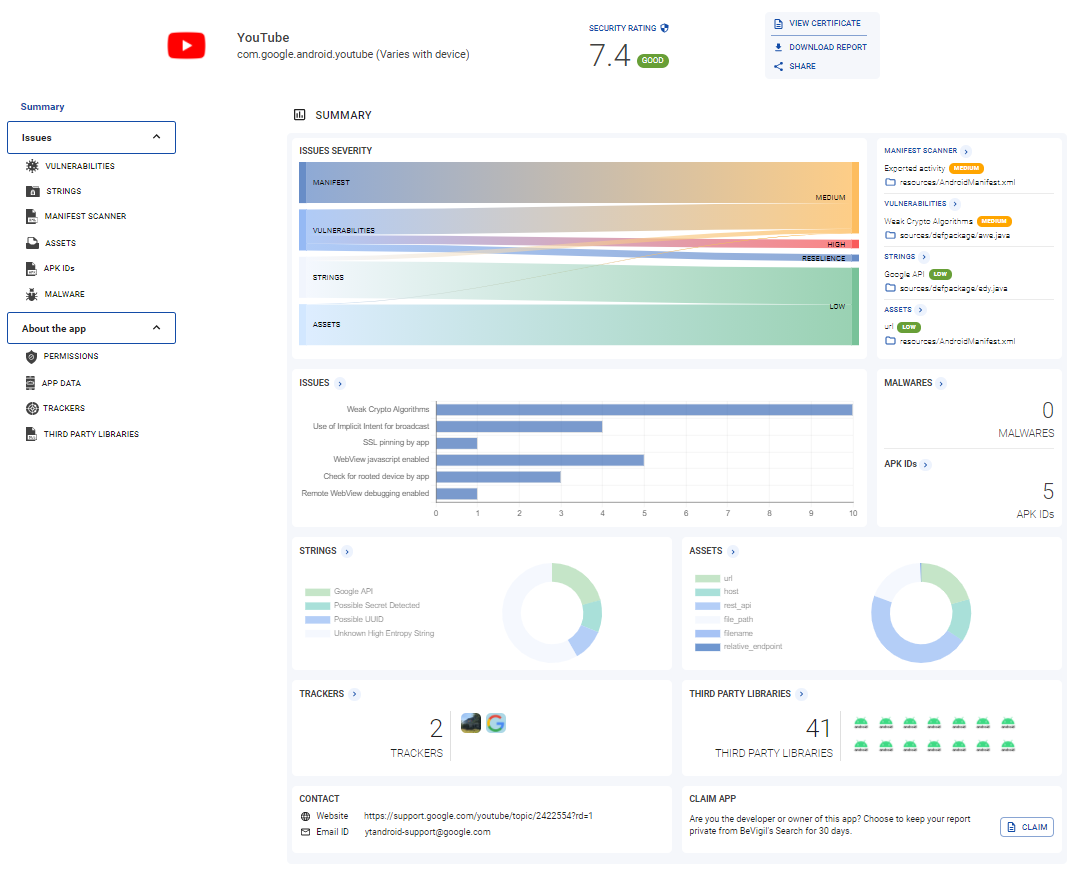Image resolution: width=1073 pixels, height=871 pixels.
Task: Open the Trackers card arrow
Action: coord(354,694)
